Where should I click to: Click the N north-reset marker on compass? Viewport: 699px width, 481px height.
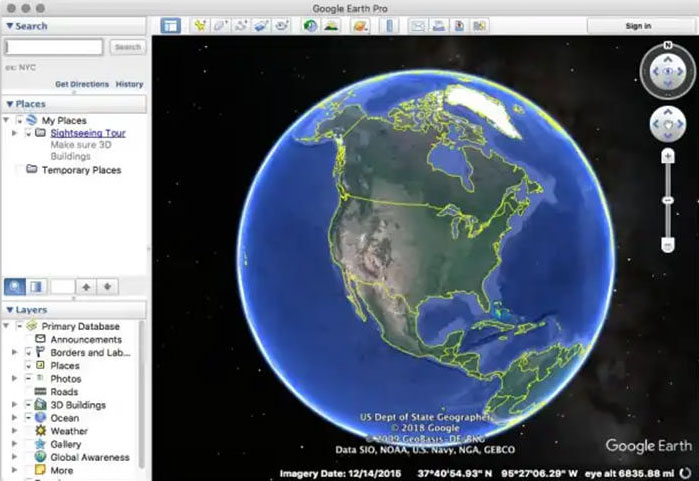pos(667,45)
